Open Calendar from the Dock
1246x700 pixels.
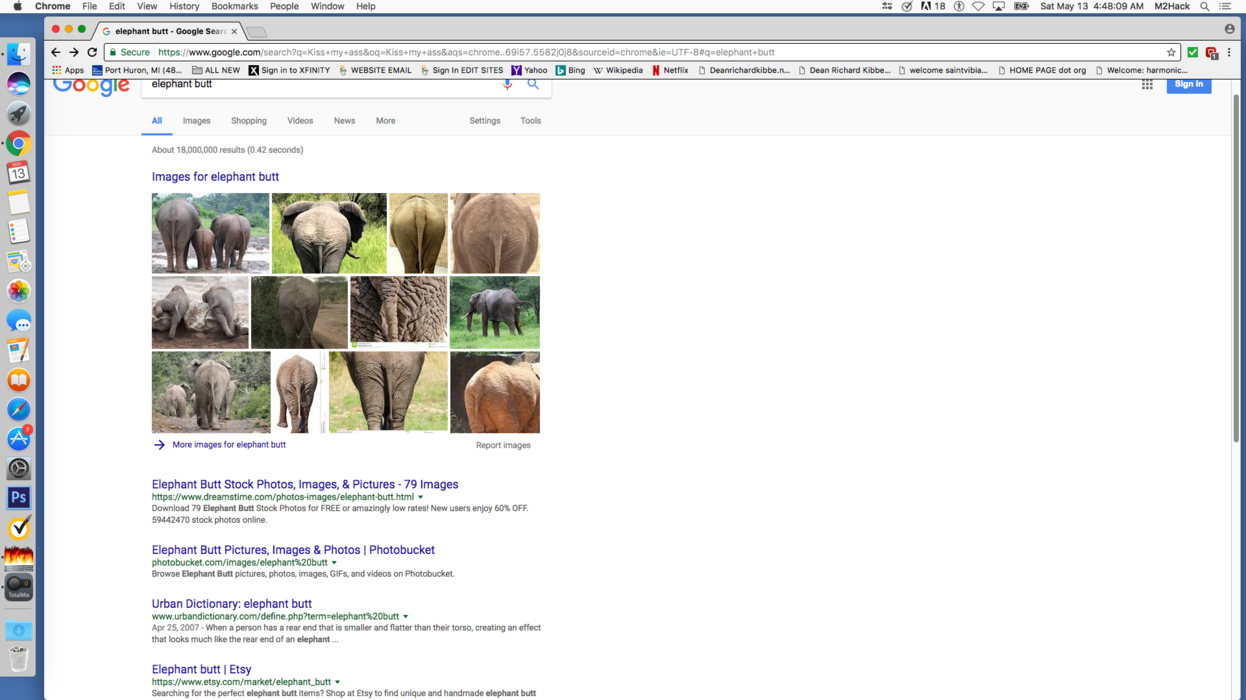[x=19, y=173]
